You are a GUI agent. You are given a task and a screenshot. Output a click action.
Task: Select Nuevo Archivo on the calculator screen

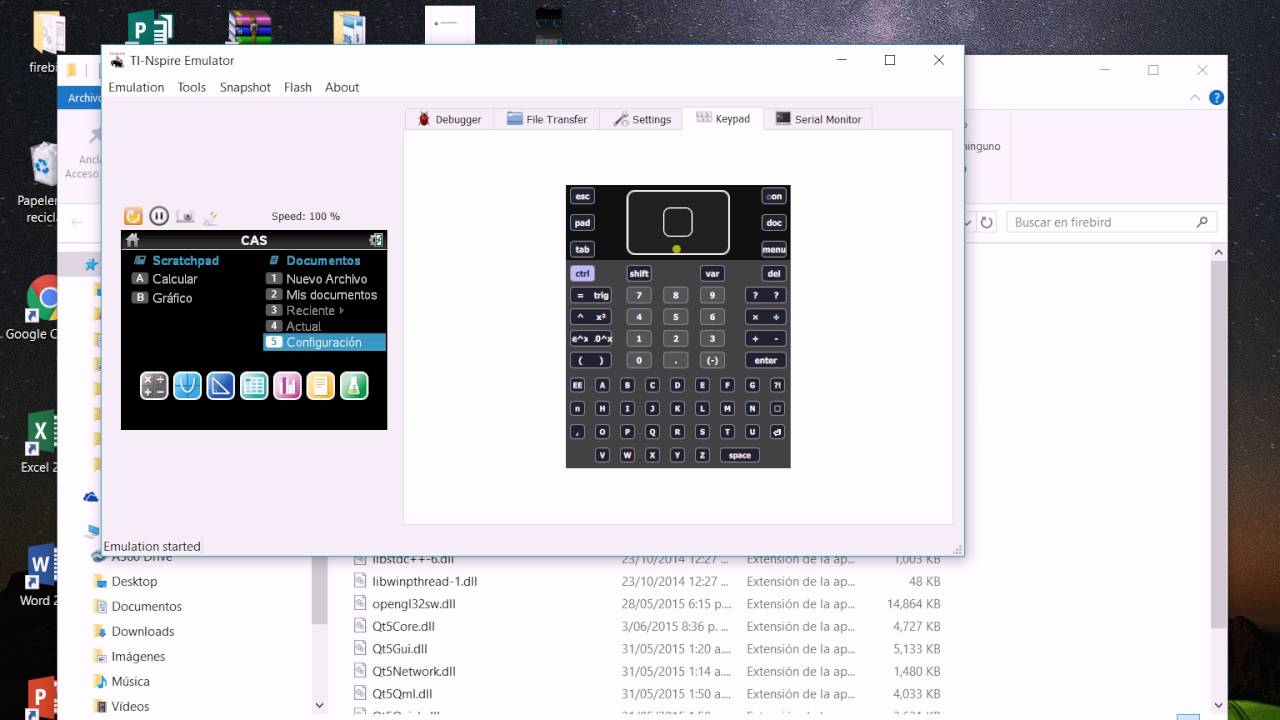point(325,279)
